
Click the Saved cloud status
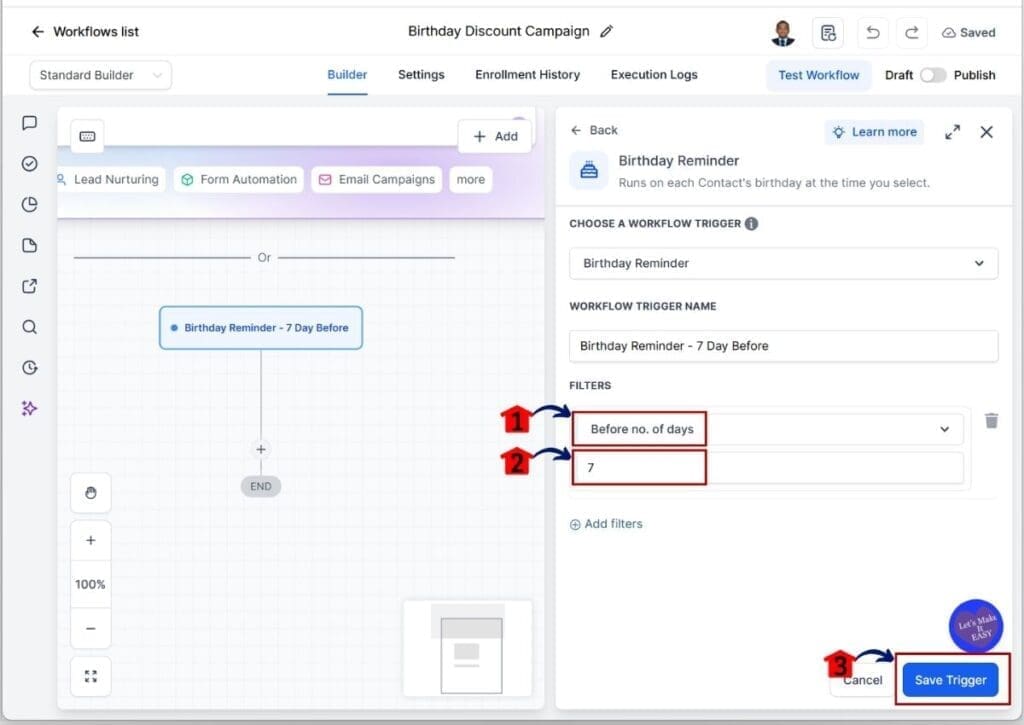coord(968,33)
